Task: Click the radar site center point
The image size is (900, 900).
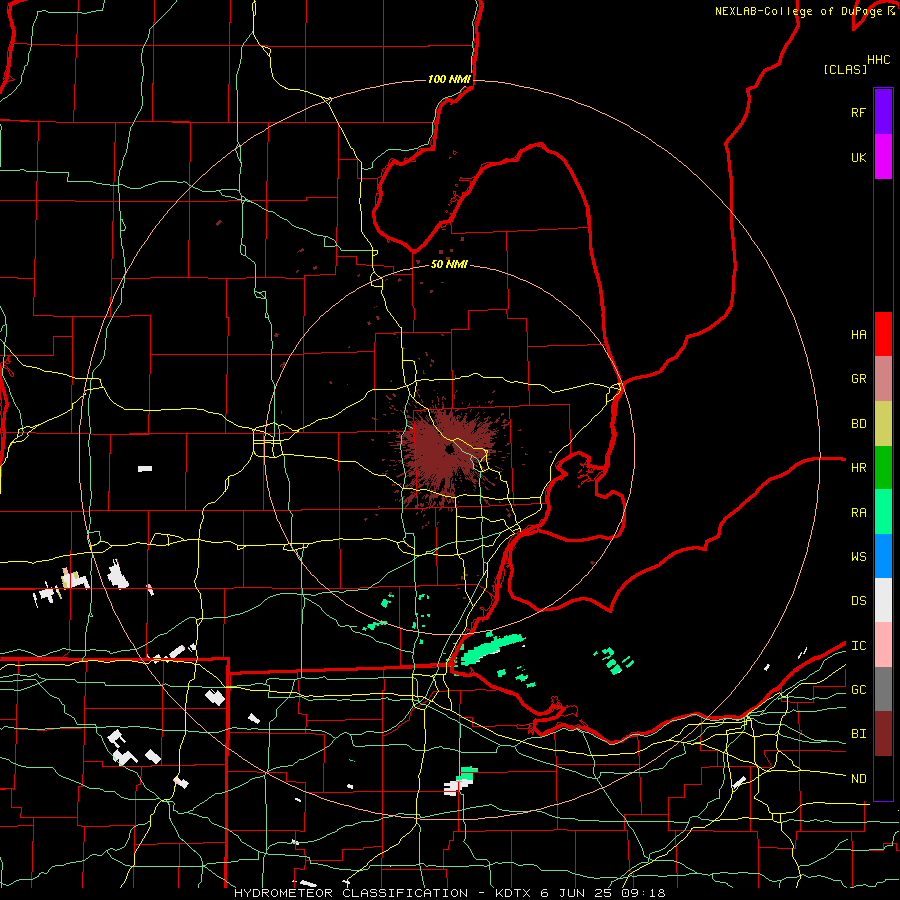Action: (x=449, y=449)
